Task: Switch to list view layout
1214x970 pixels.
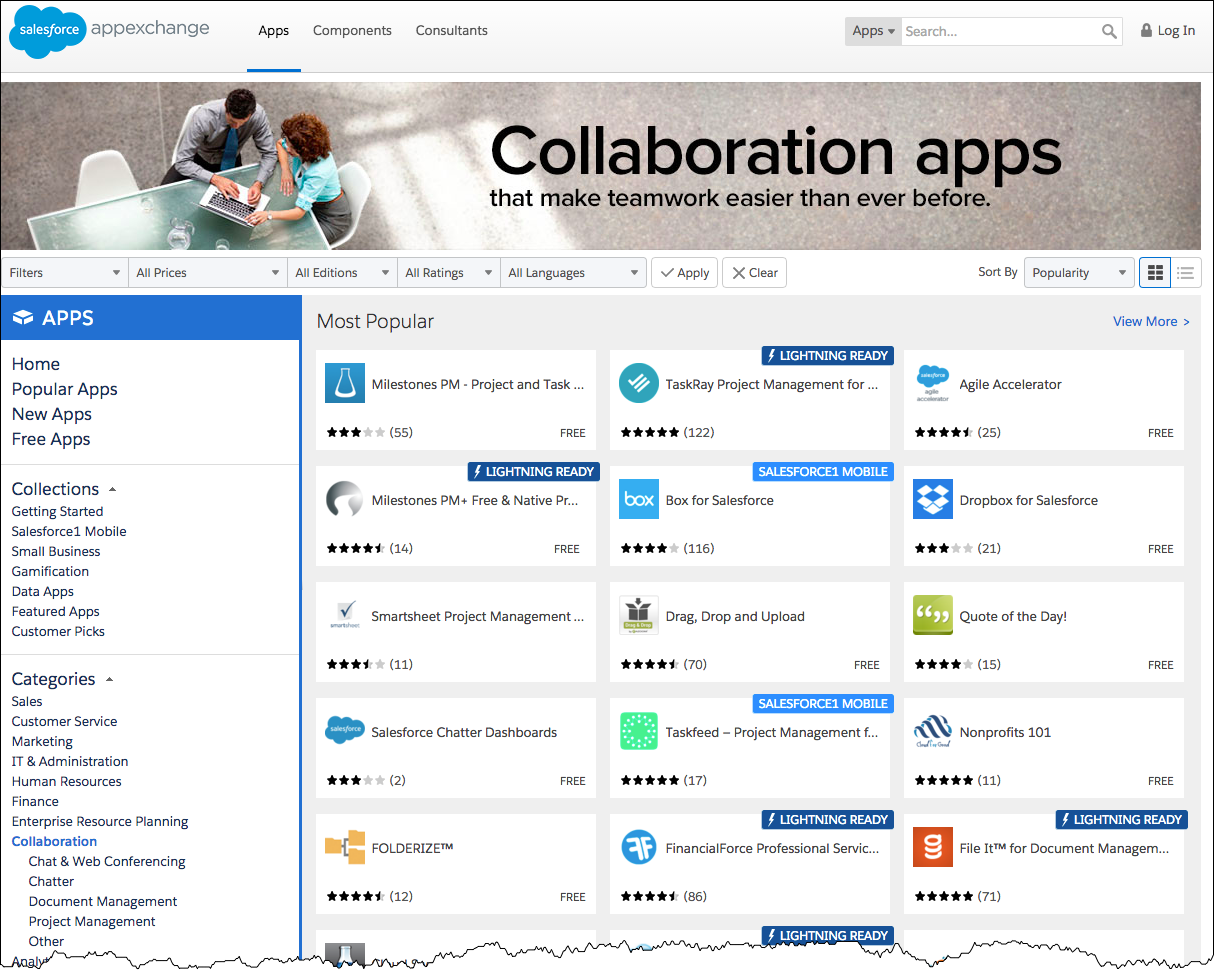Action: [1186, 272]
